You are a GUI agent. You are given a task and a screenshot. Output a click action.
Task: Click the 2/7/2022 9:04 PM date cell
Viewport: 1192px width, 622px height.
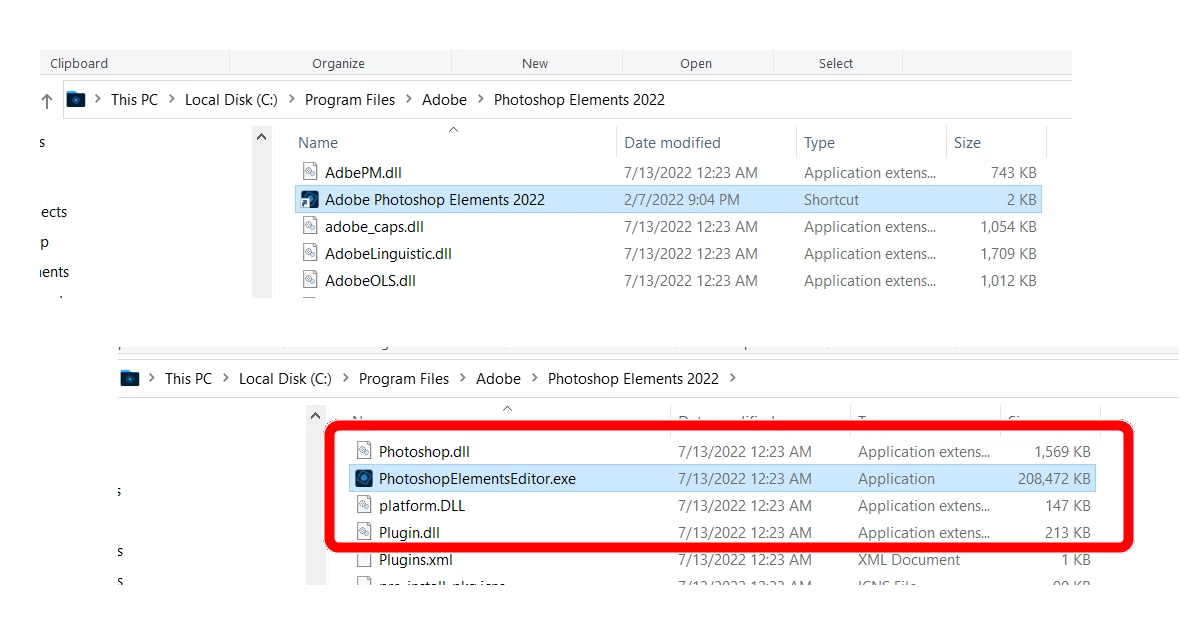[x=681, y=200]
